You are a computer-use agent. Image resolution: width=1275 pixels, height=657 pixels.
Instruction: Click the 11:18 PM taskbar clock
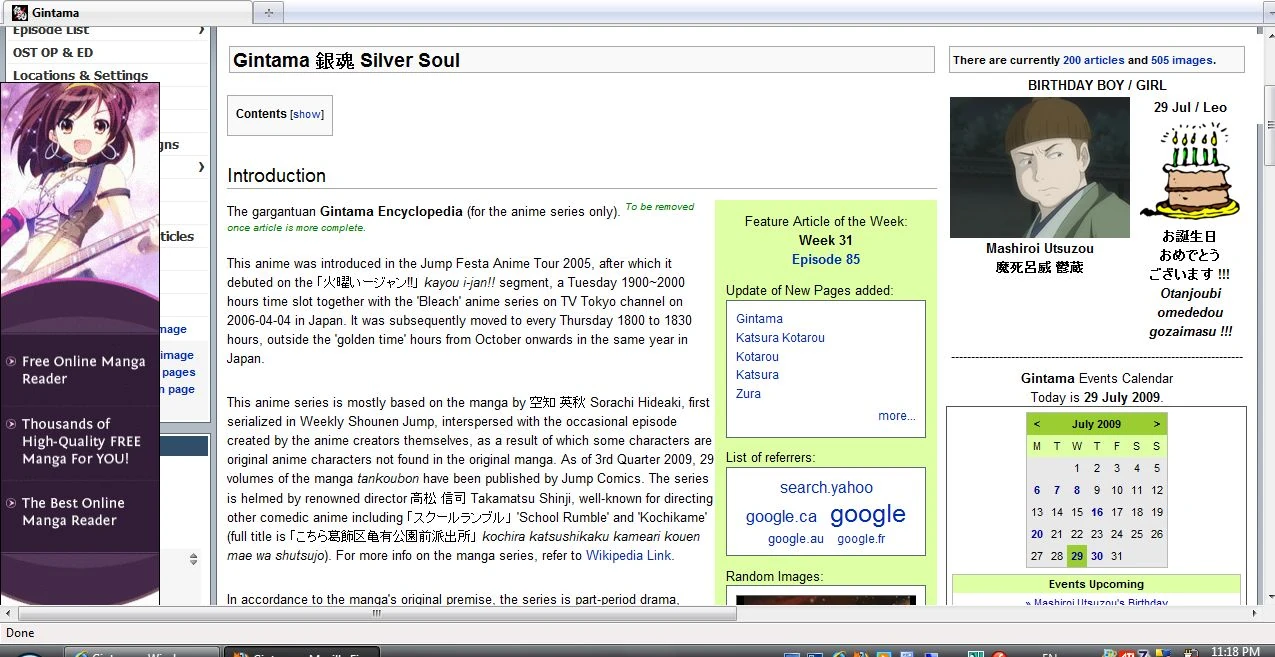tap(1235, 651)
